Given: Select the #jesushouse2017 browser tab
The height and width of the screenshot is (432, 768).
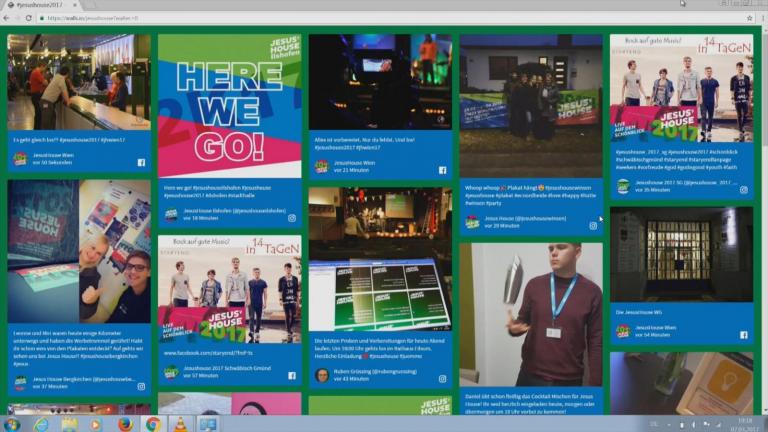Looking at the screenshot, I should [45, 5].
